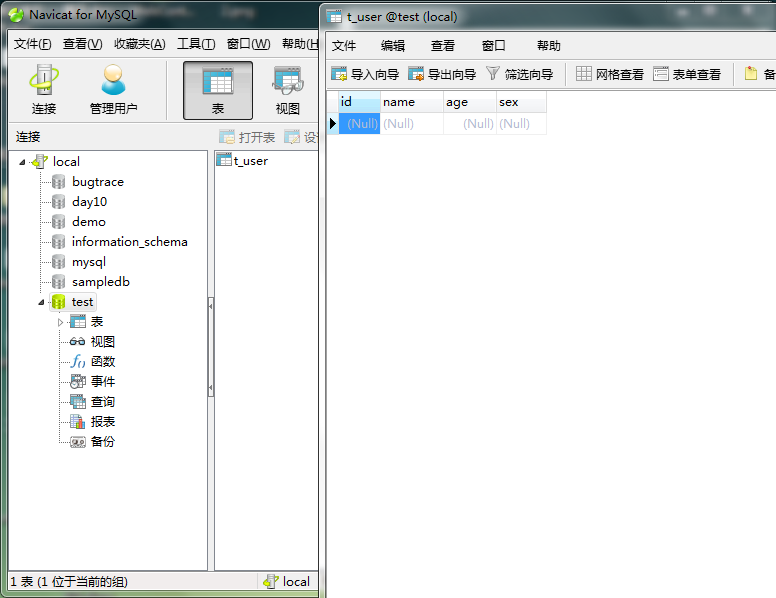The height and width of the screenshot is (598, 776).
Task: Click the name column header
Action: pyautogui.click(x=411, y=102)
